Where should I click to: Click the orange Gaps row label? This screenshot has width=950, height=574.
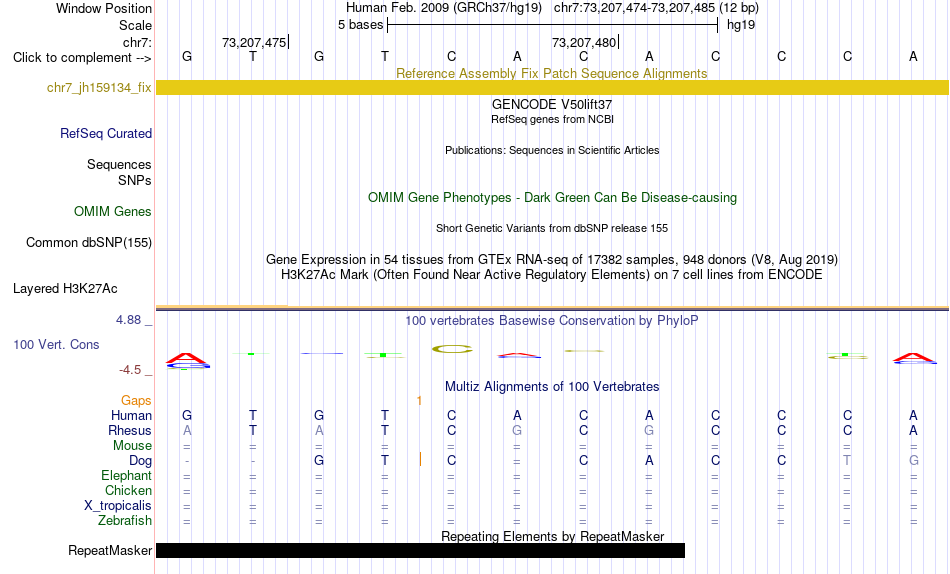point(136,400)
